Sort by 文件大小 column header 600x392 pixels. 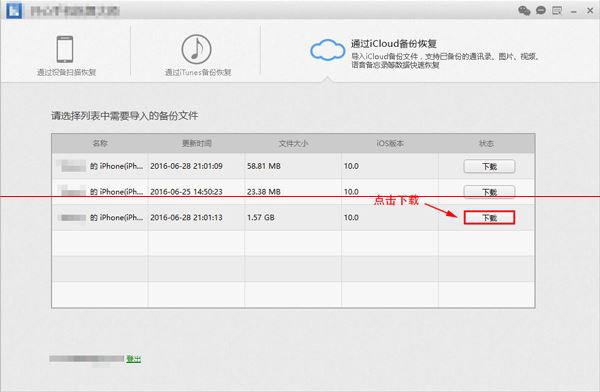point(293,144)
